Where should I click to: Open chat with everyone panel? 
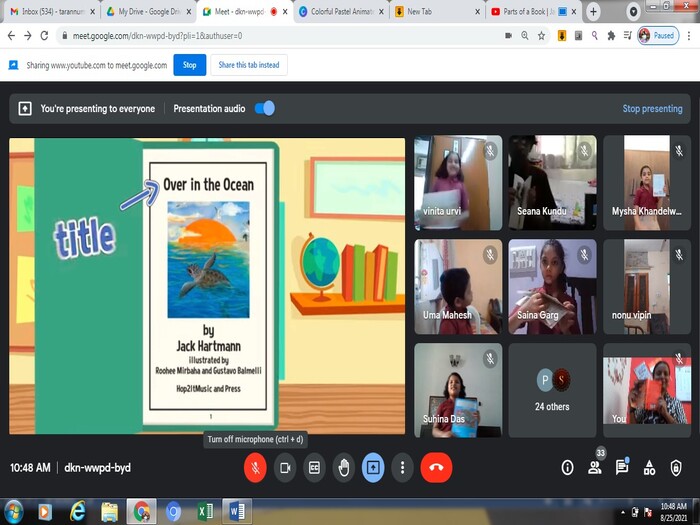[x=622, y=467]
